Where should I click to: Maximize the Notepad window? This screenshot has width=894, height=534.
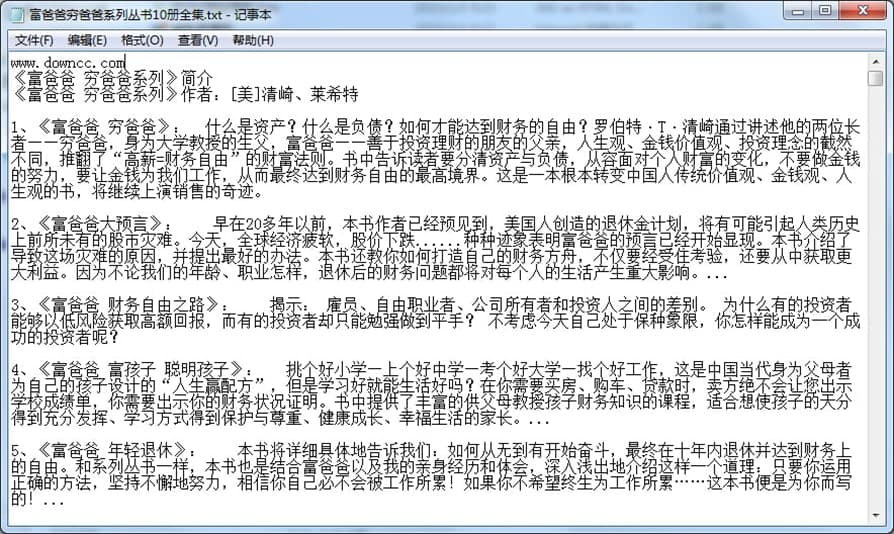(x=824, y=11)
